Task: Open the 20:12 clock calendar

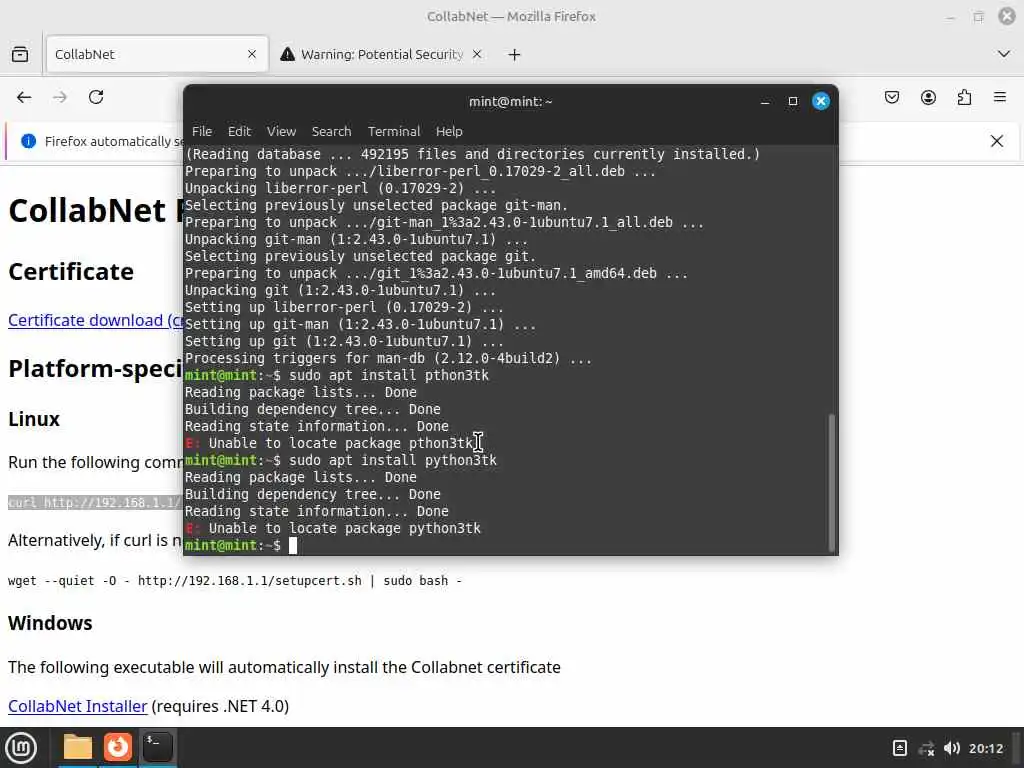Action: (x=986, y=748)
